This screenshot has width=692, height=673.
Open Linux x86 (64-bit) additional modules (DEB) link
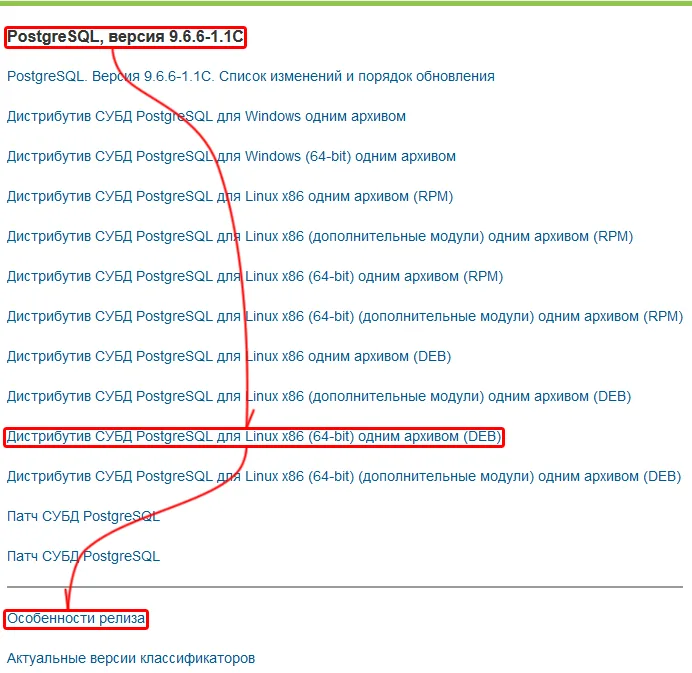pyautogui.click(x=344, y=476)
